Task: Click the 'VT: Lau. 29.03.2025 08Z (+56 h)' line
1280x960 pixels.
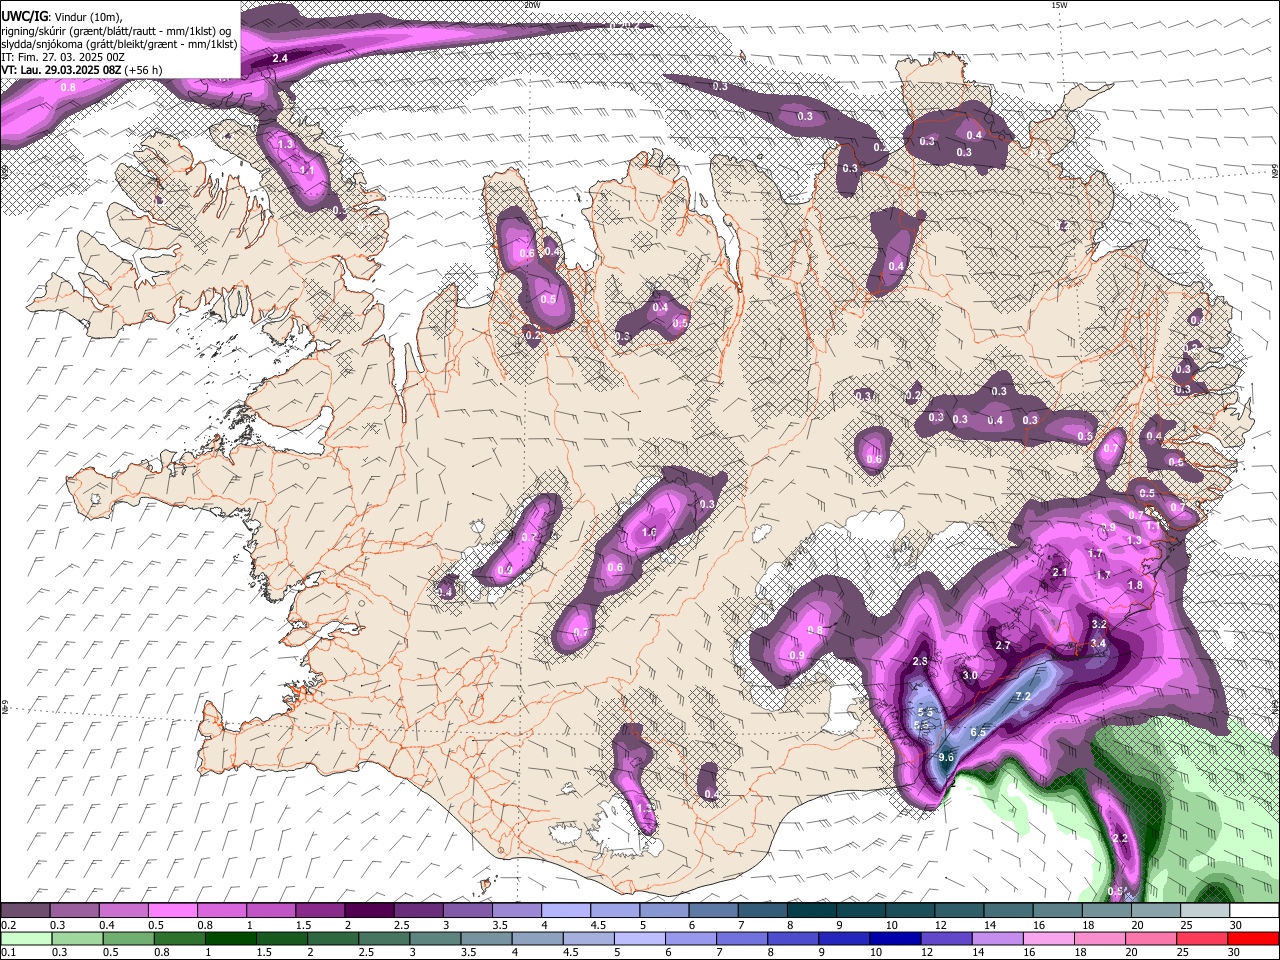Action: pos(82,70)
